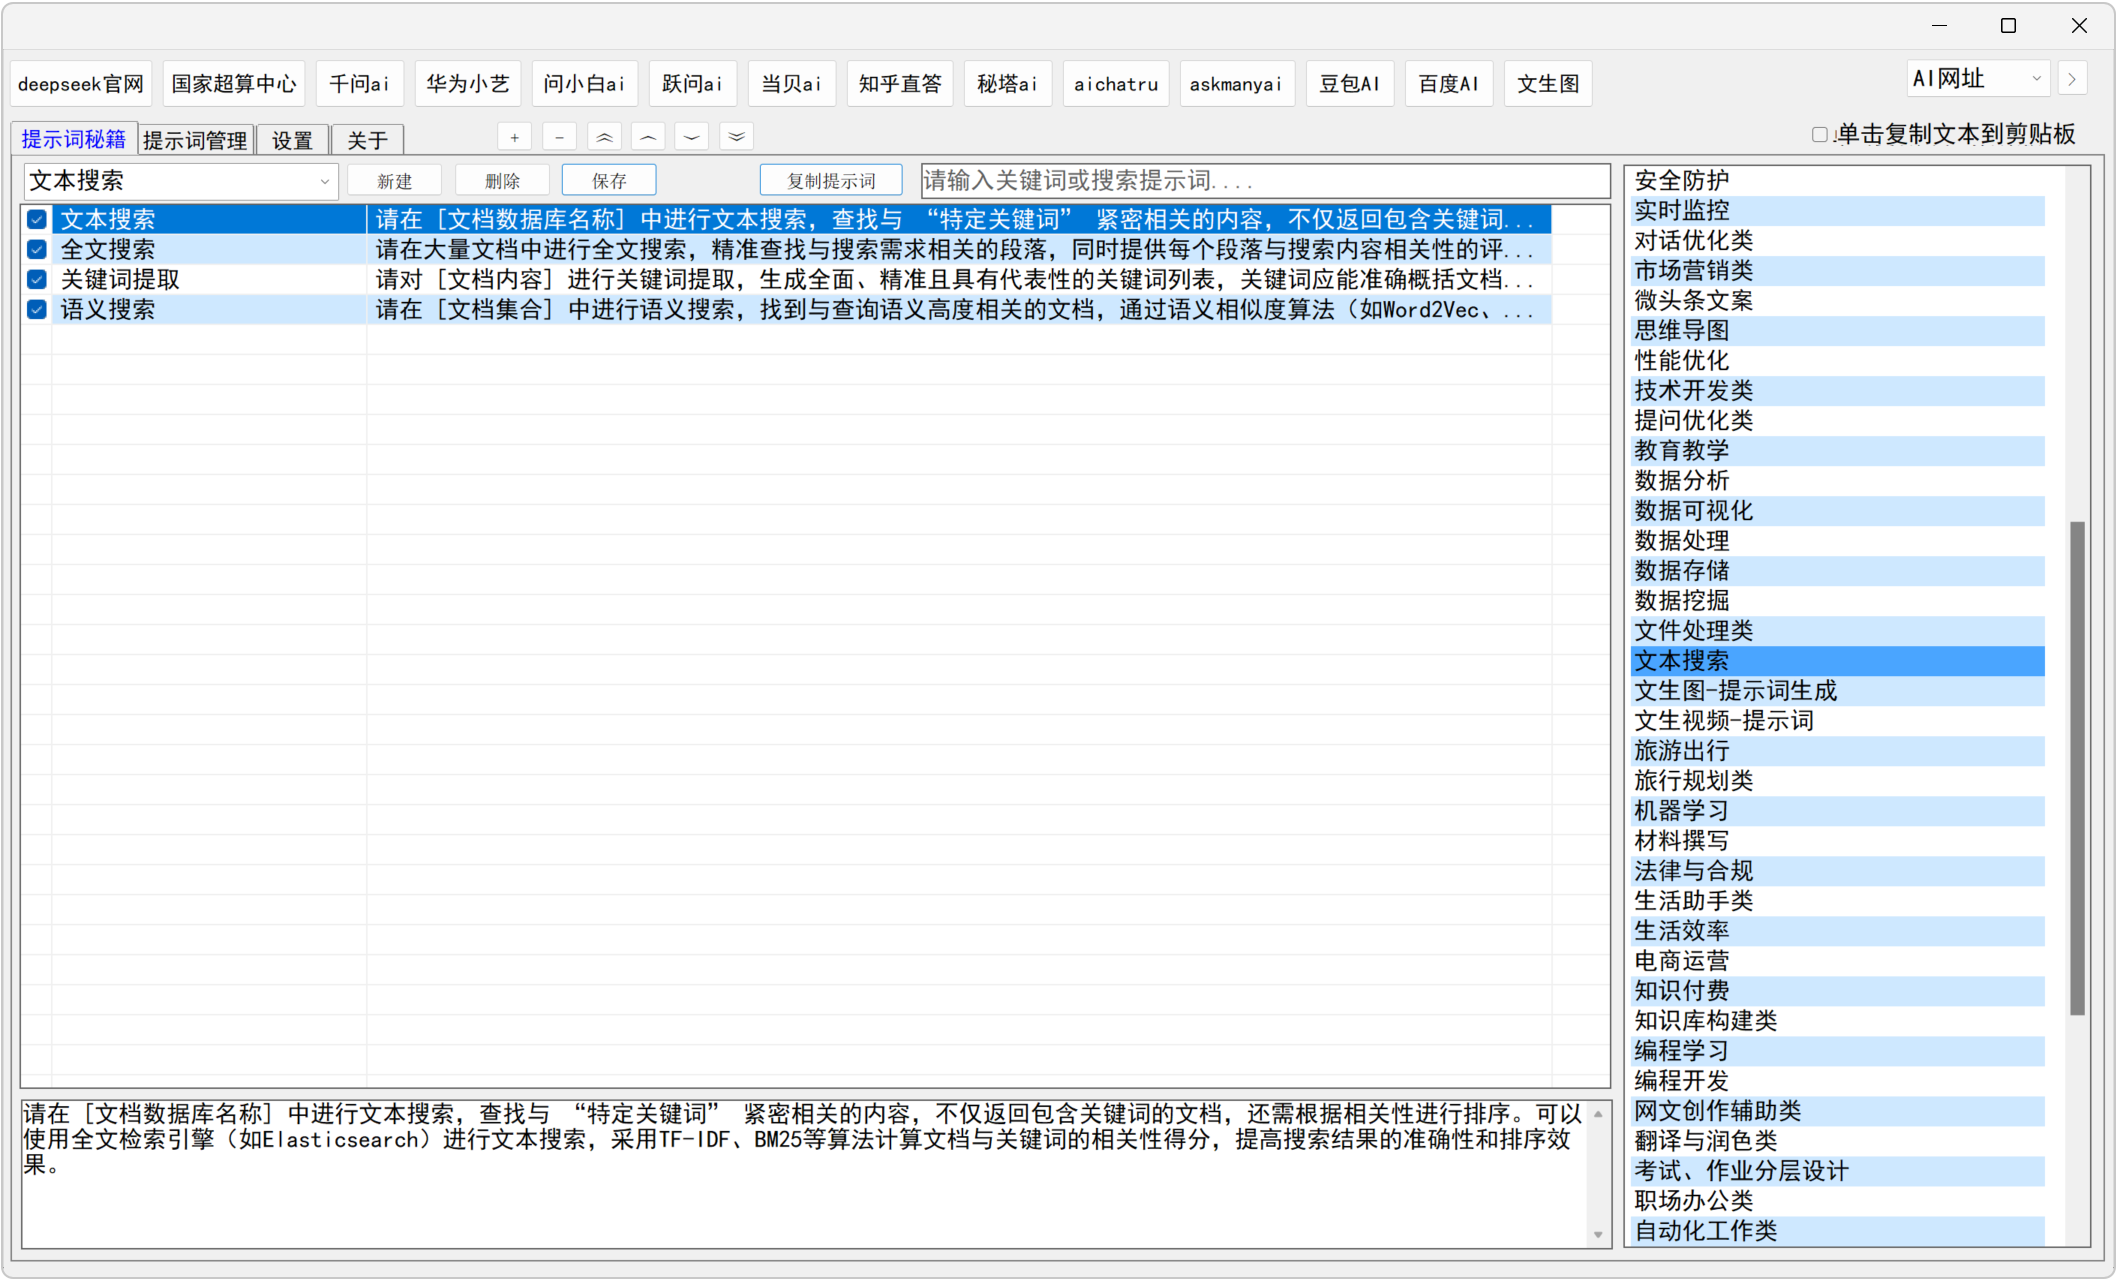The image size is (2117, 1281).
Task: Select 法律与合规 in the category list
Action: click(1837, 871)
